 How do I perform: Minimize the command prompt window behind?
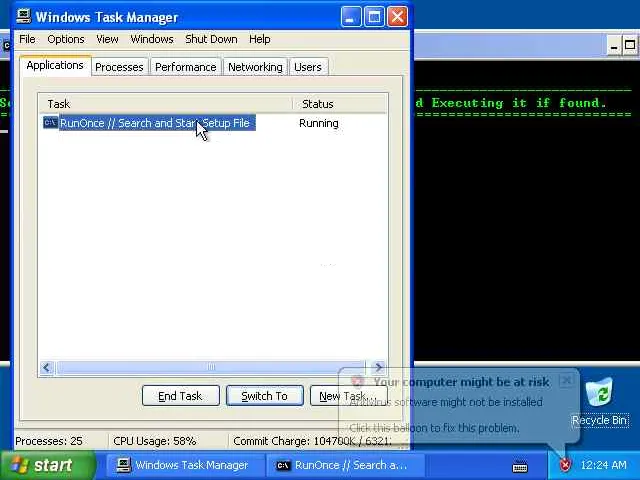(x=613, y=45)
